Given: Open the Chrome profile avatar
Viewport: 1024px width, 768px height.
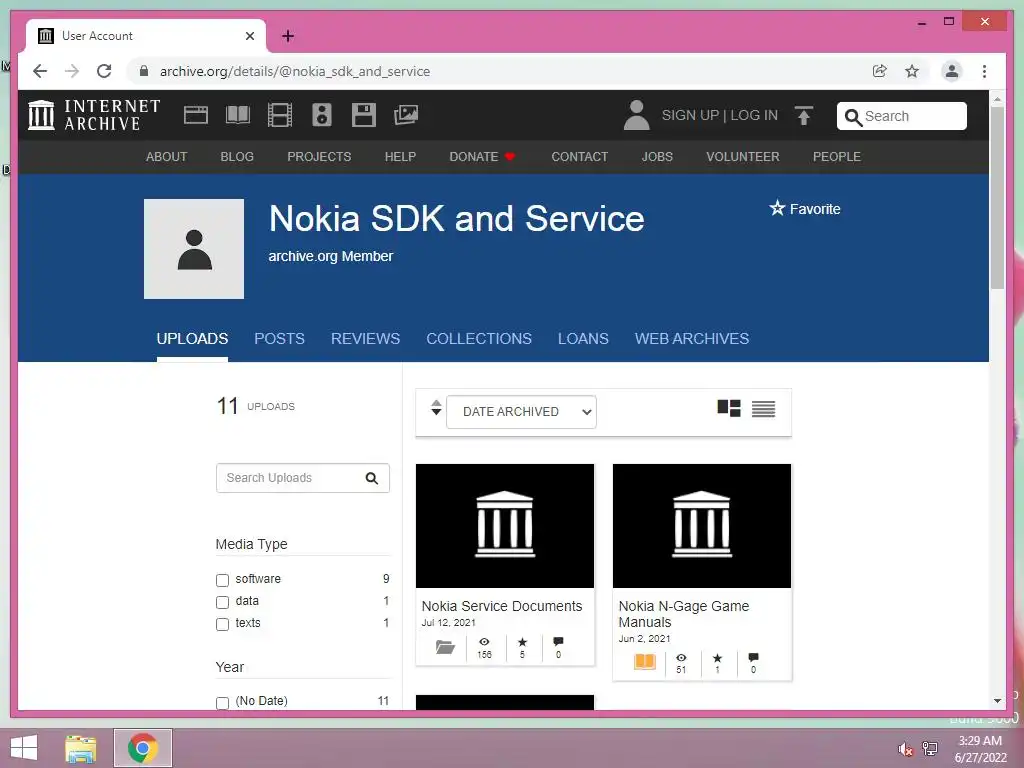Looking at the screenshot, I should 952,71.
